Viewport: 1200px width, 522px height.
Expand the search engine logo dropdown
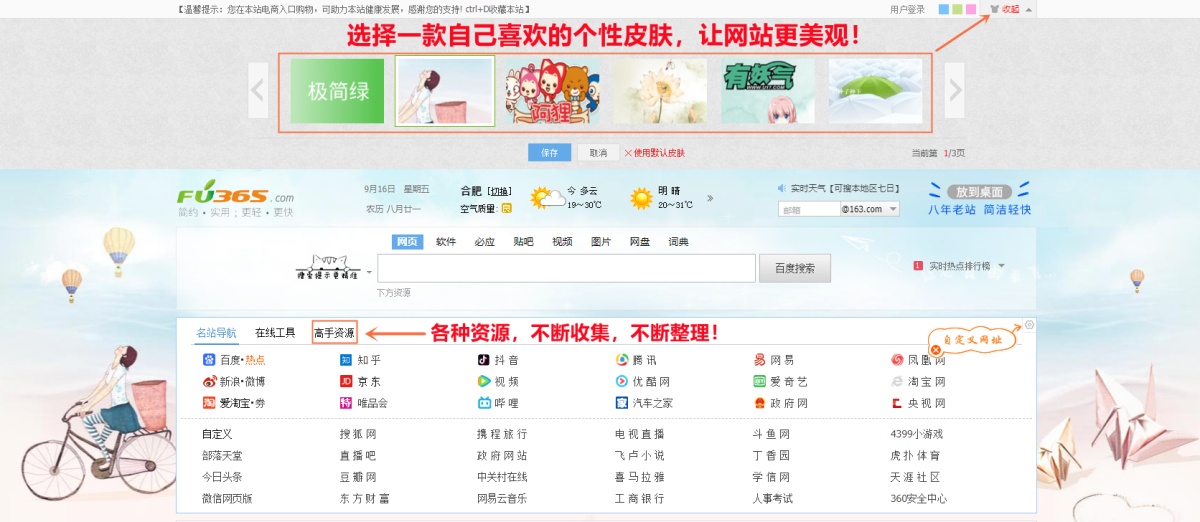tap(369, 272)
